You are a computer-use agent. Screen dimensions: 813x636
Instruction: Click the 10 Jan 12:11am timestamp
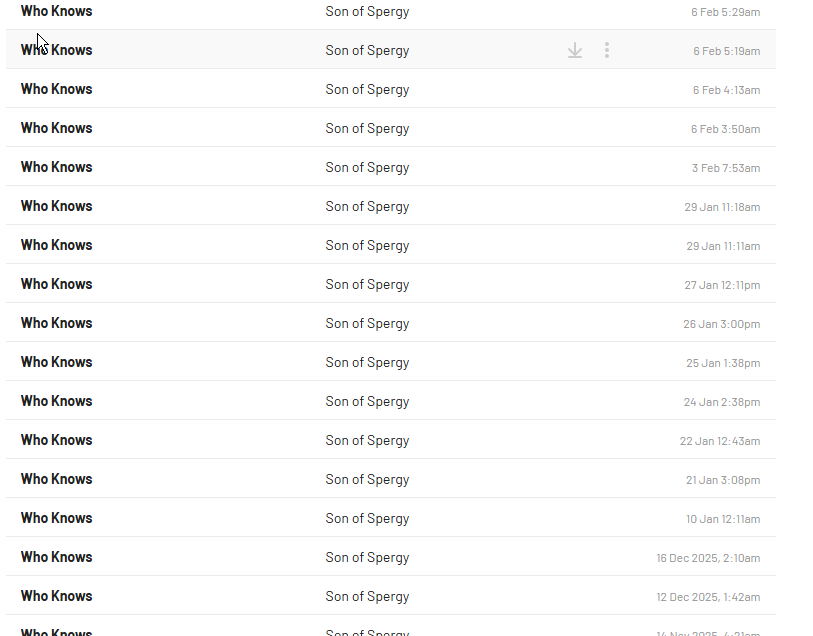(723, 519)
